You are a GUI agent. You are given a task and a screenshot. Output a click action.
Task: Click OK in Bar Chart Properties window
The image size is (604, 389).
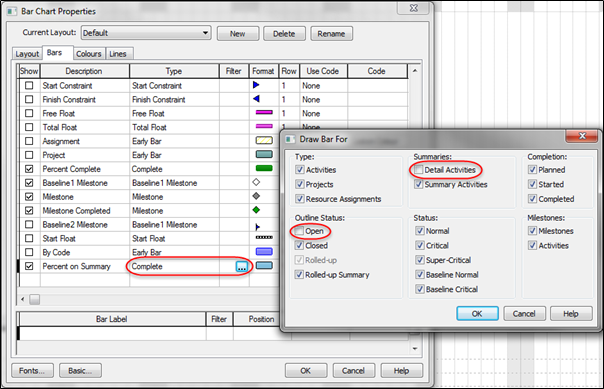point(306,371)
